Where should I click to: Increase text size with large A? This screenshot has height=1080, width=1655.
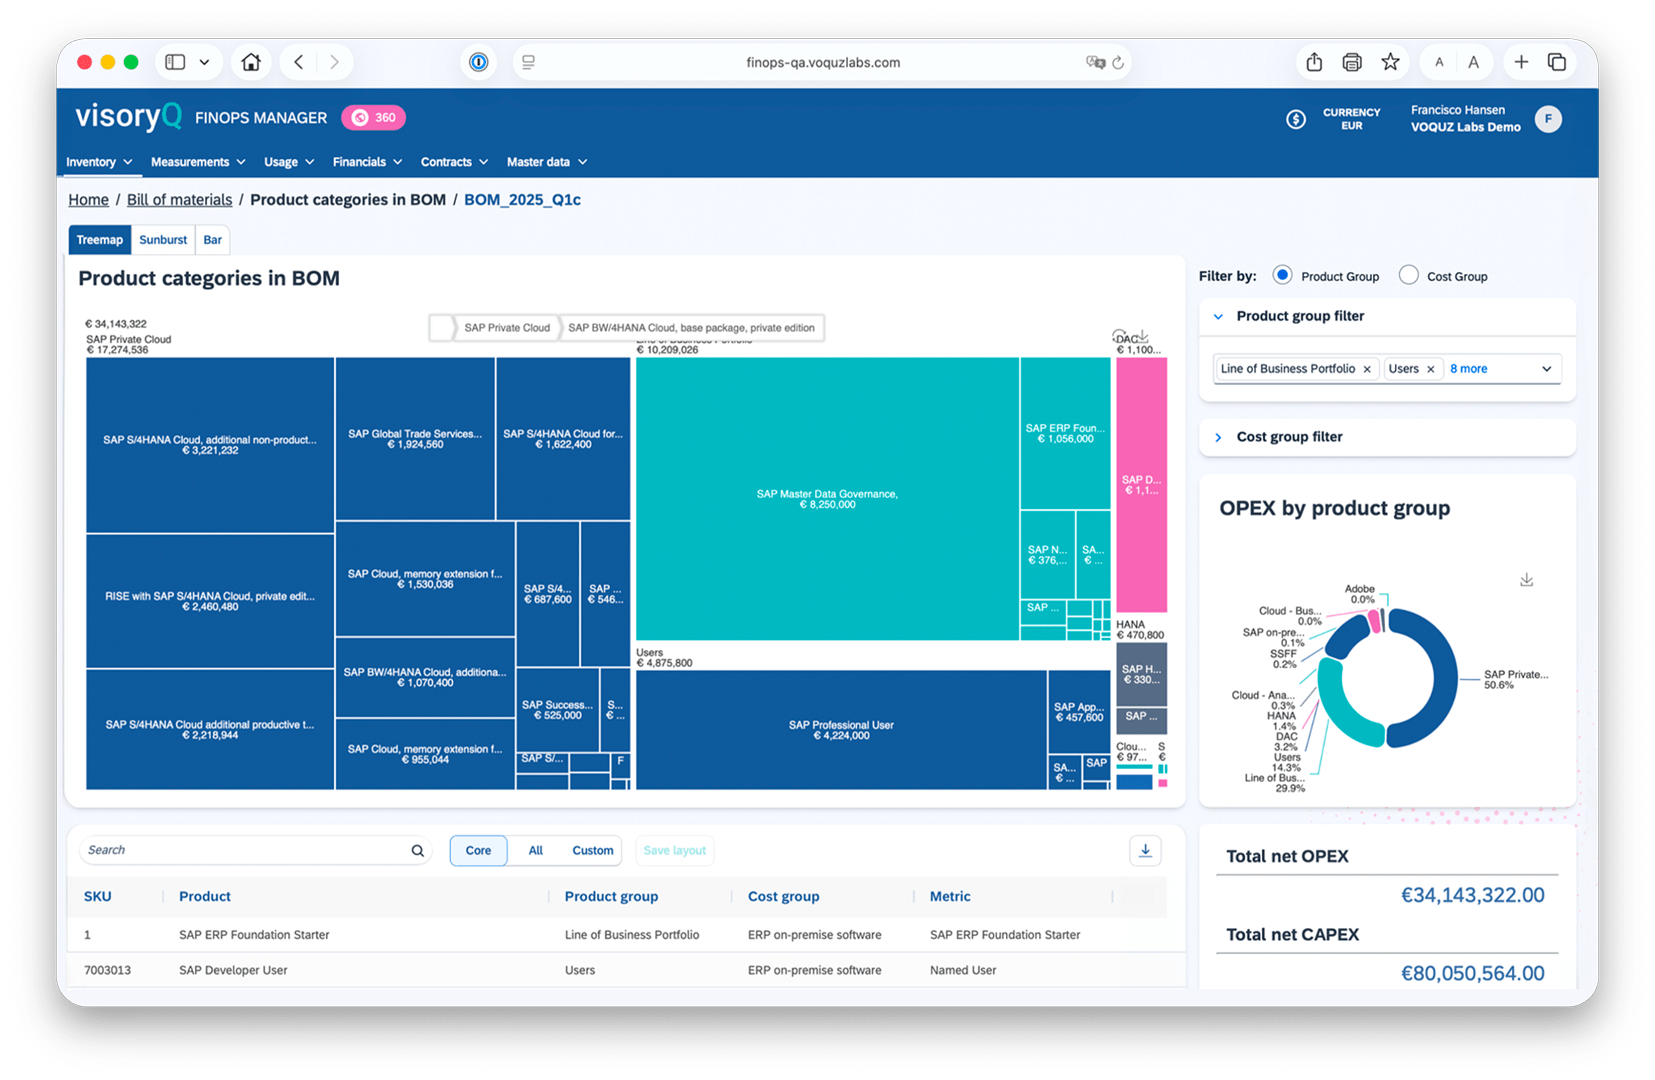1473,62
